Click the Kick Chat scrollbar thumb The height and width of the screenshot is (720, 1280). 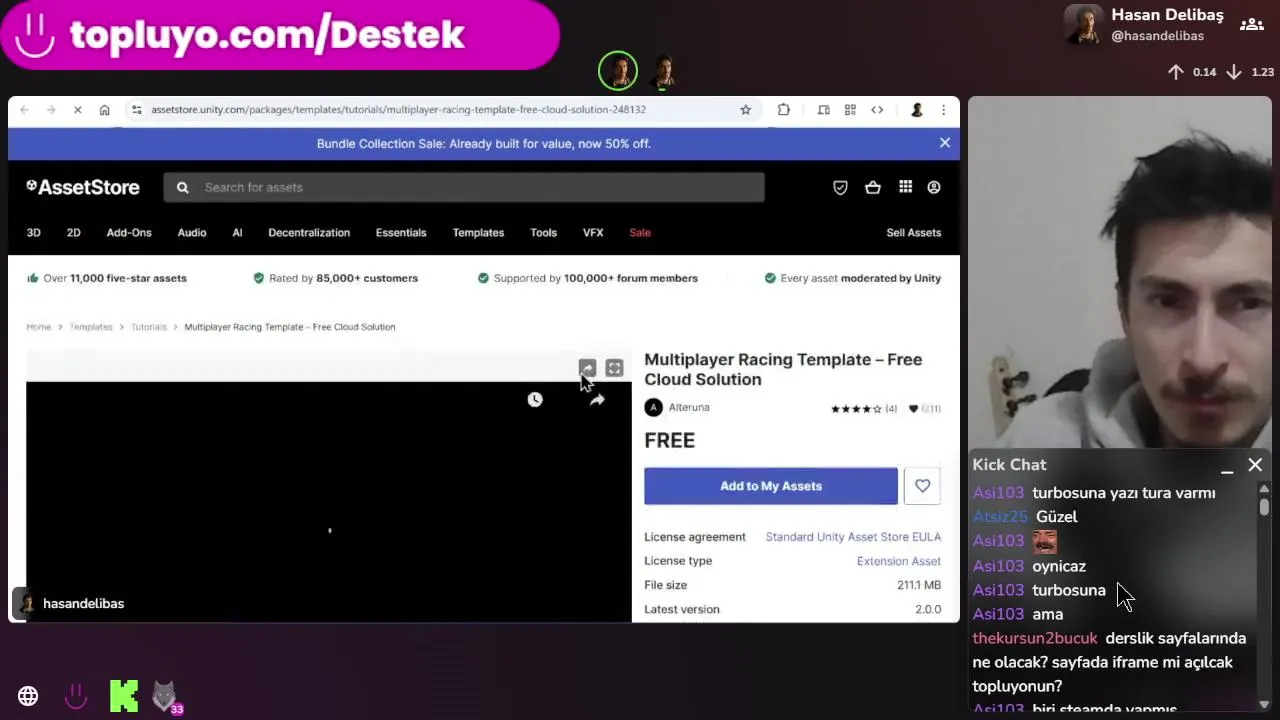coord(1264,506)
